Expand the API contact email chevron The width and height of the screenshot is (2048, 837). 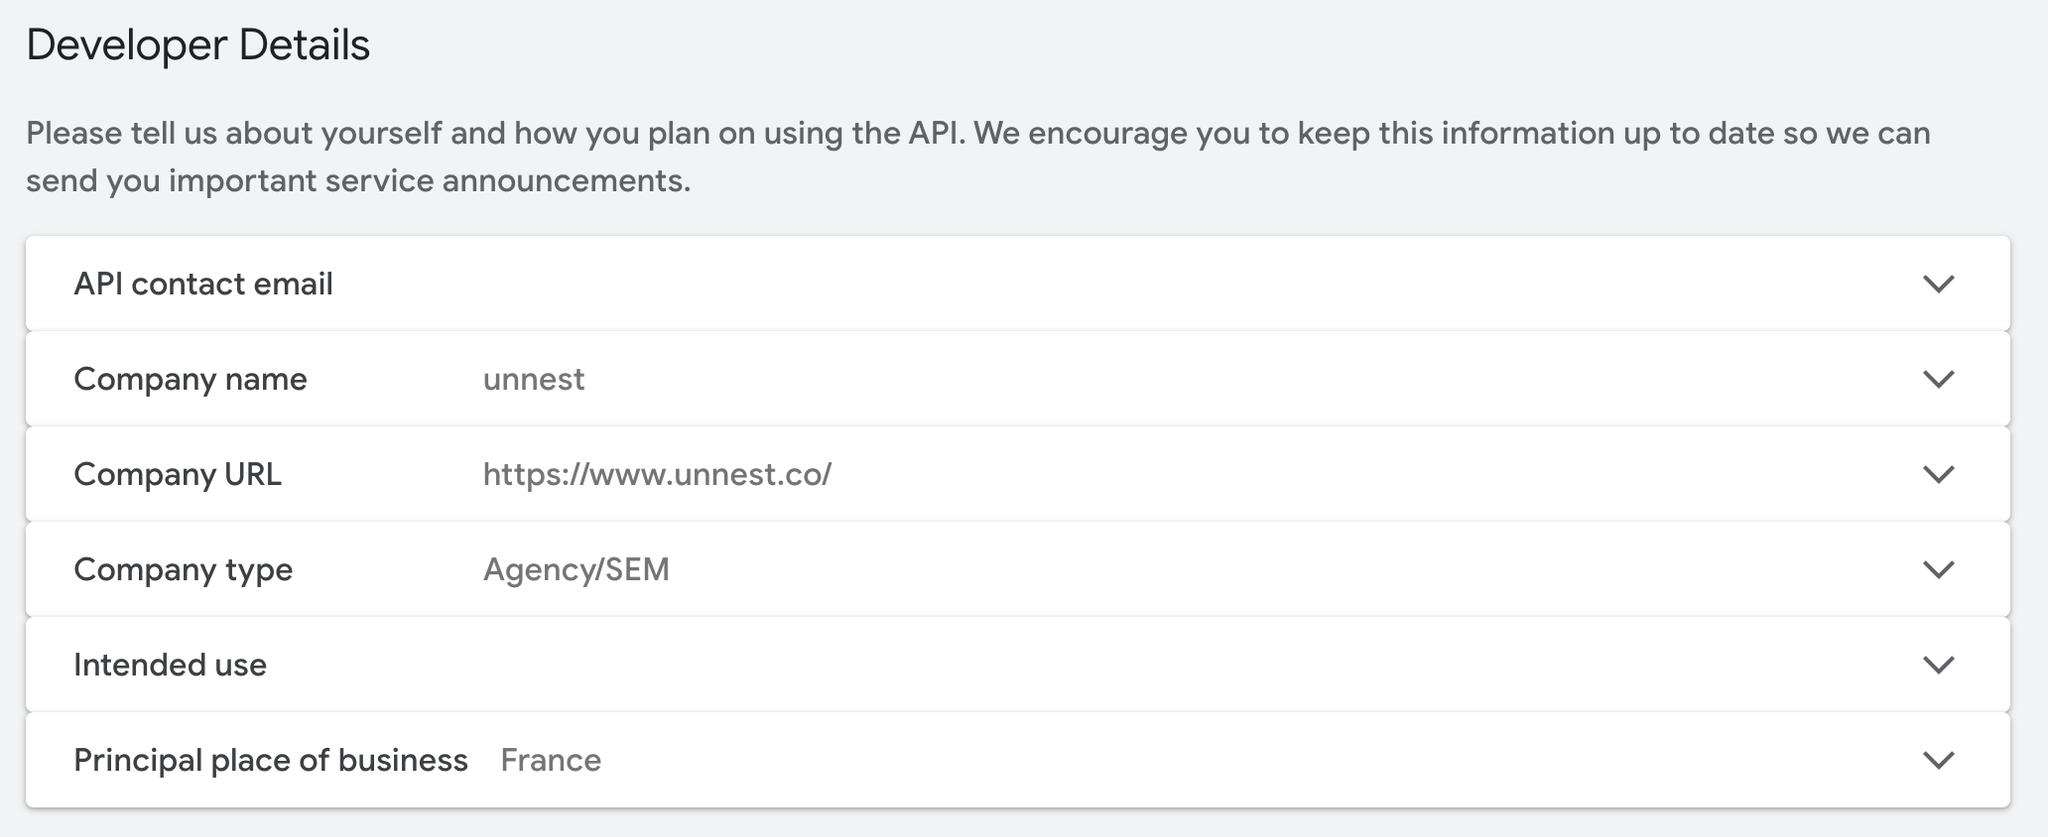1938,284
